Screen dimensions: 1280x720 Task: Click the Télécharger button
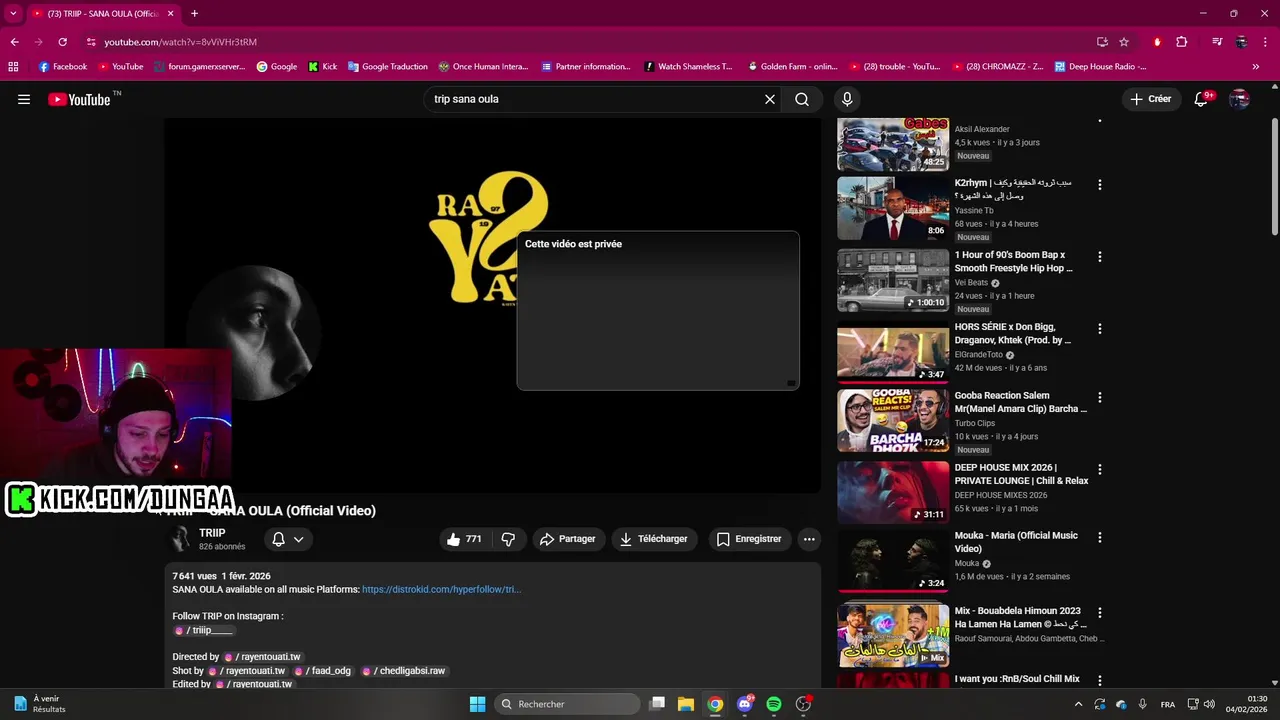654,539
